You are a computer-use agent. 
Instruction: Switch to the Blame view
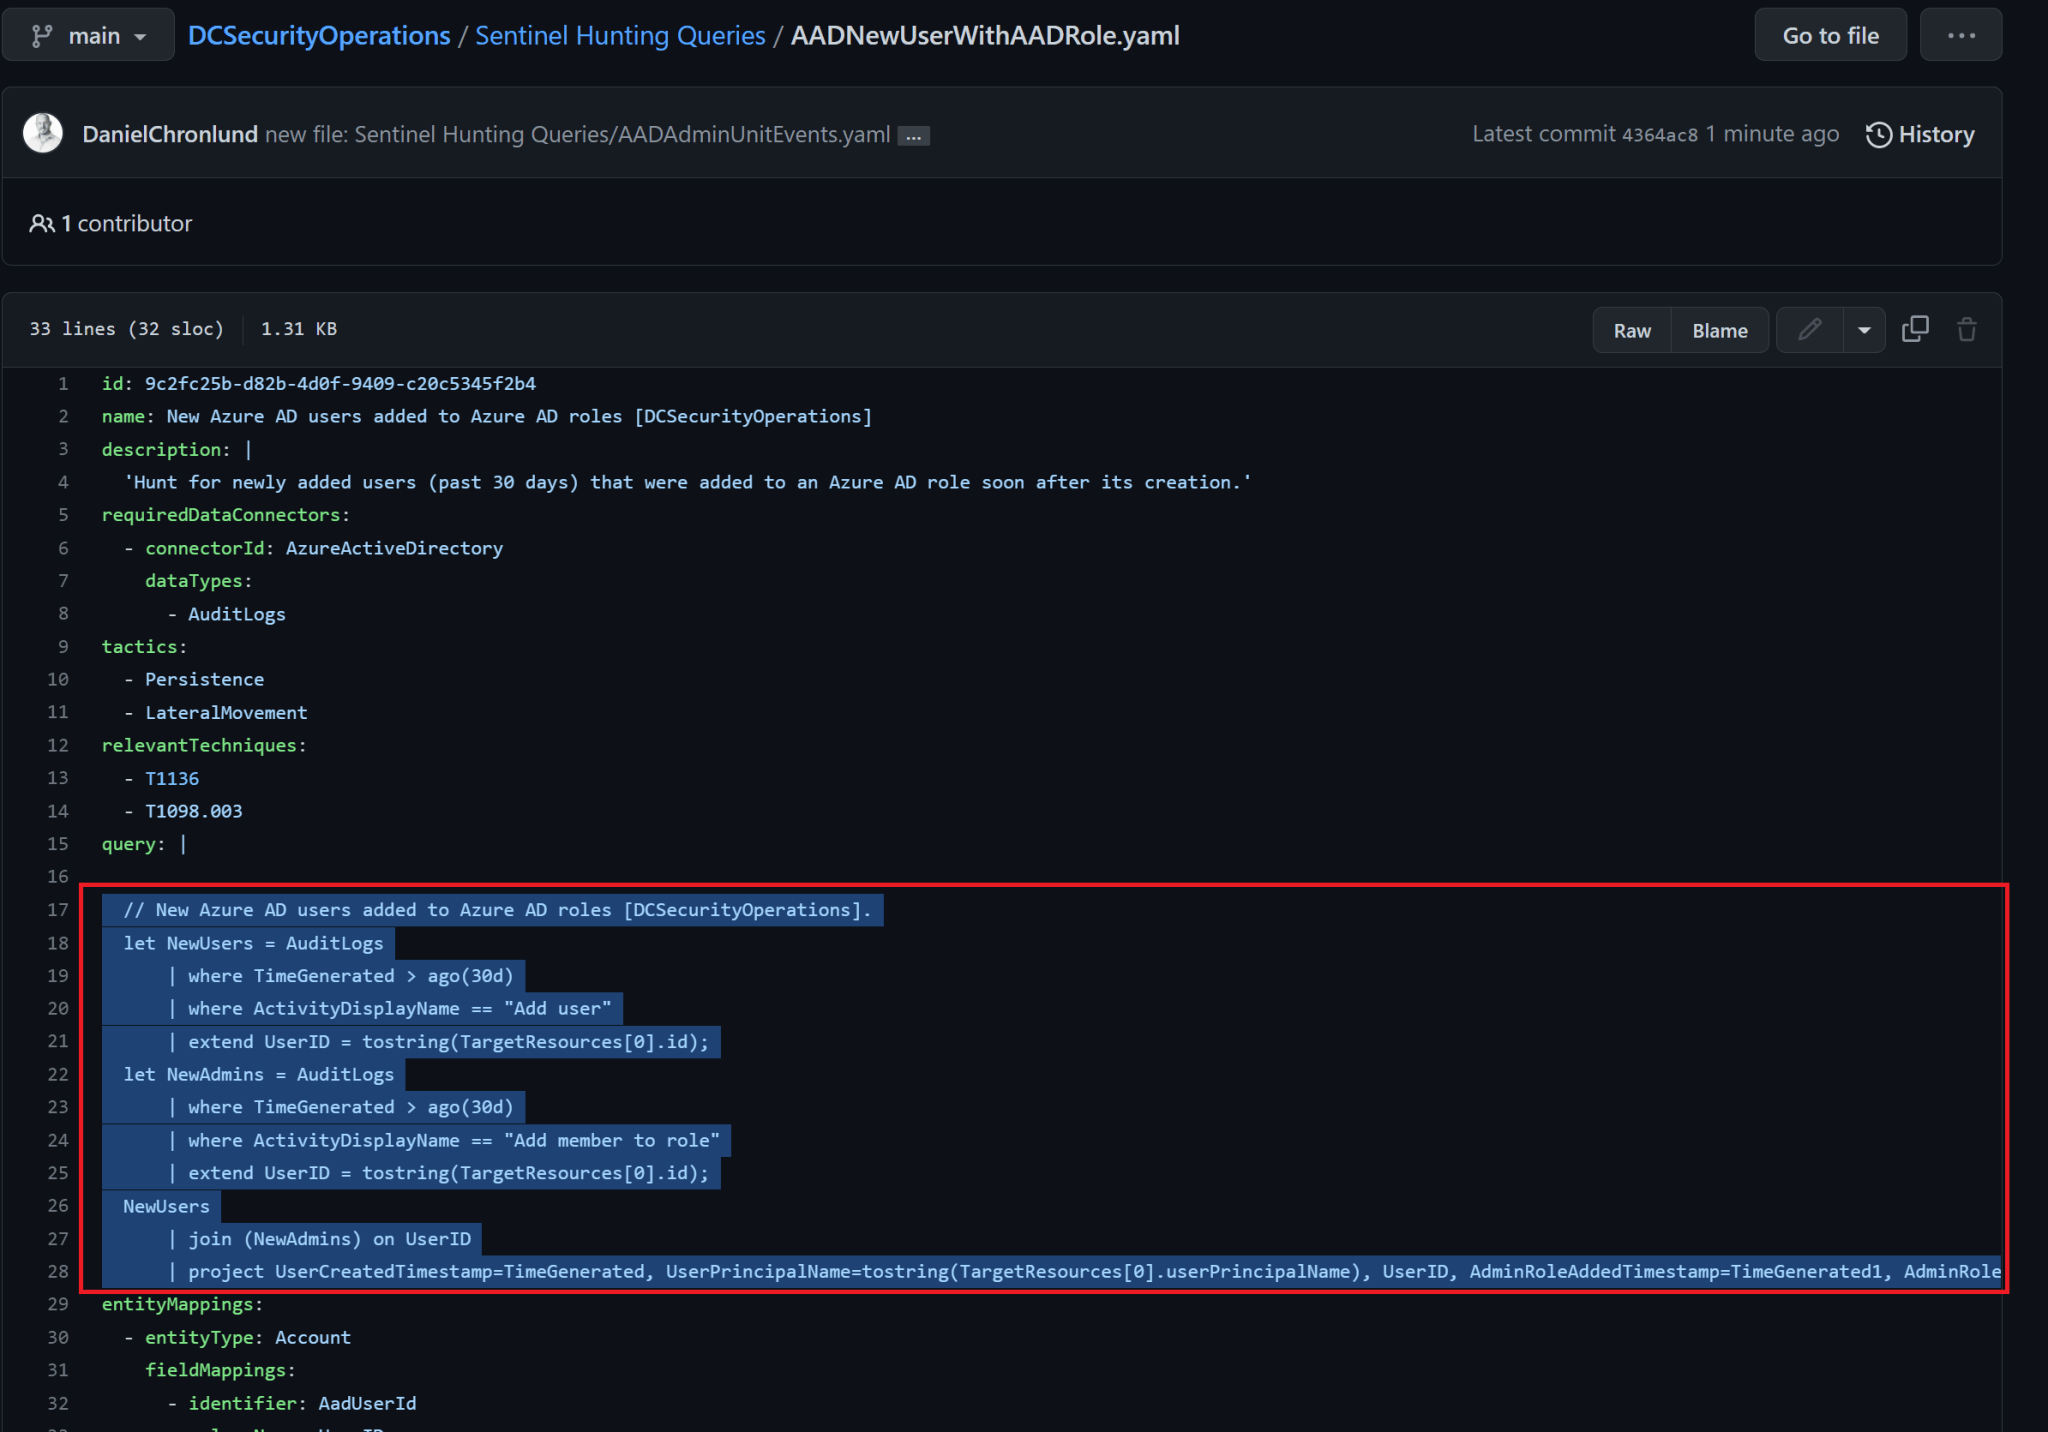[1719, 329]
